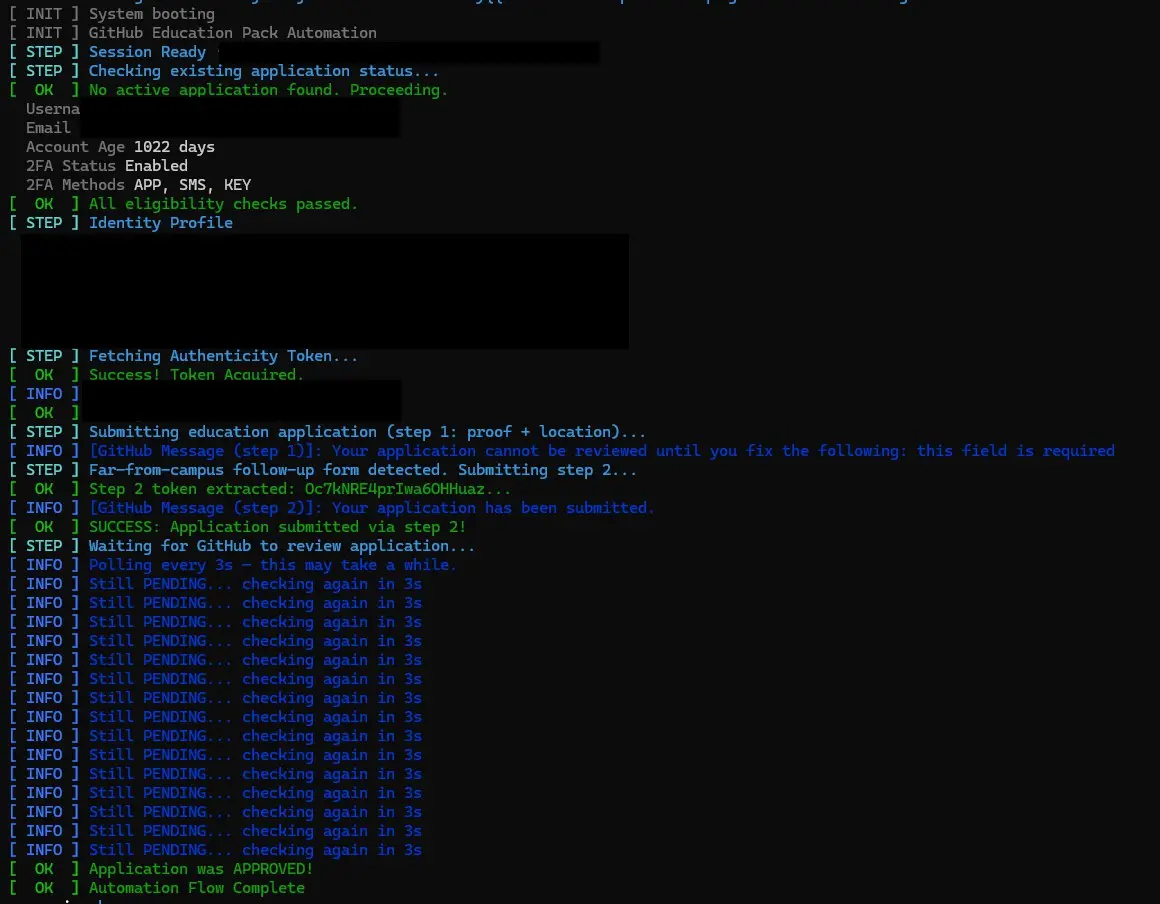The height and width of the screenshot is (904, 1160).
Task: Click the 'Email' field label
Action: [x=48, y=128]
